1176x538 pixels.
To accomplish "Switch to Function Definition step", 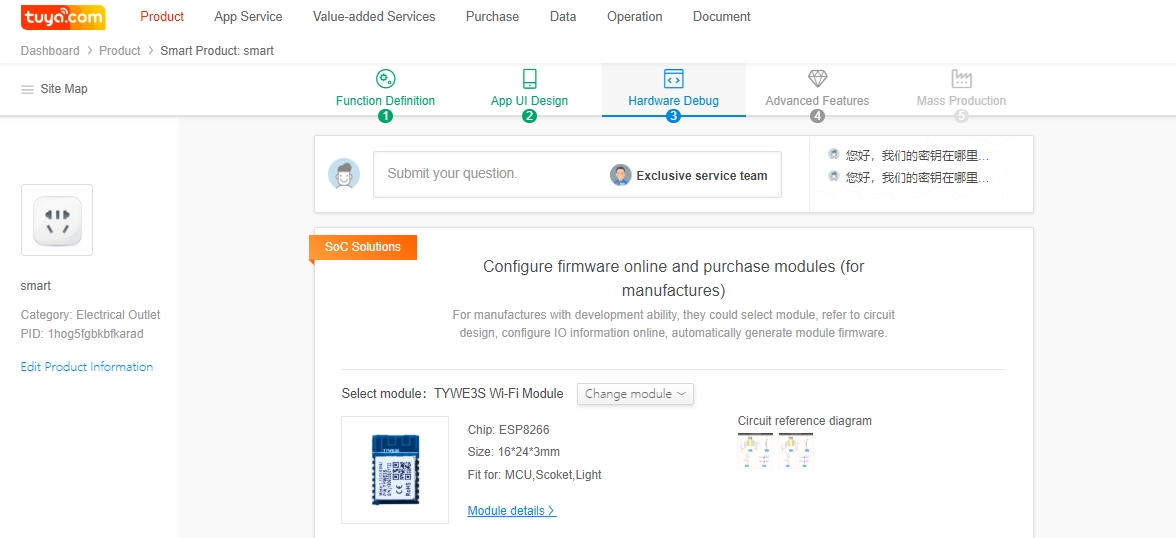I will click(x=386, y=101).
